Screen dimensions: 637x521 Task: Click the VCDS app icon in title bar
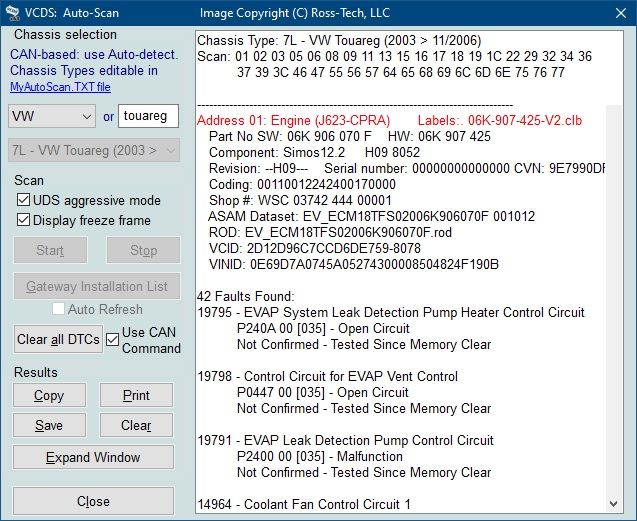coord(13,13)
